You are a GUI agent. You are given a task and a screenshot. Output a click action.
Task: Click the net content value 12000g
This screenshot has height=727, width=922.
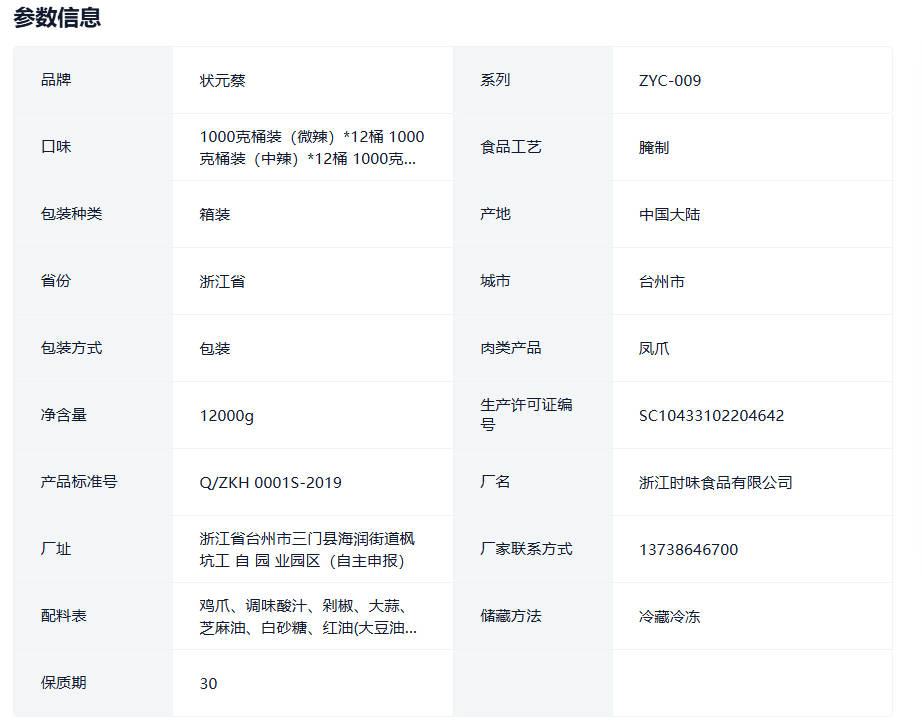tap(227, 415)
